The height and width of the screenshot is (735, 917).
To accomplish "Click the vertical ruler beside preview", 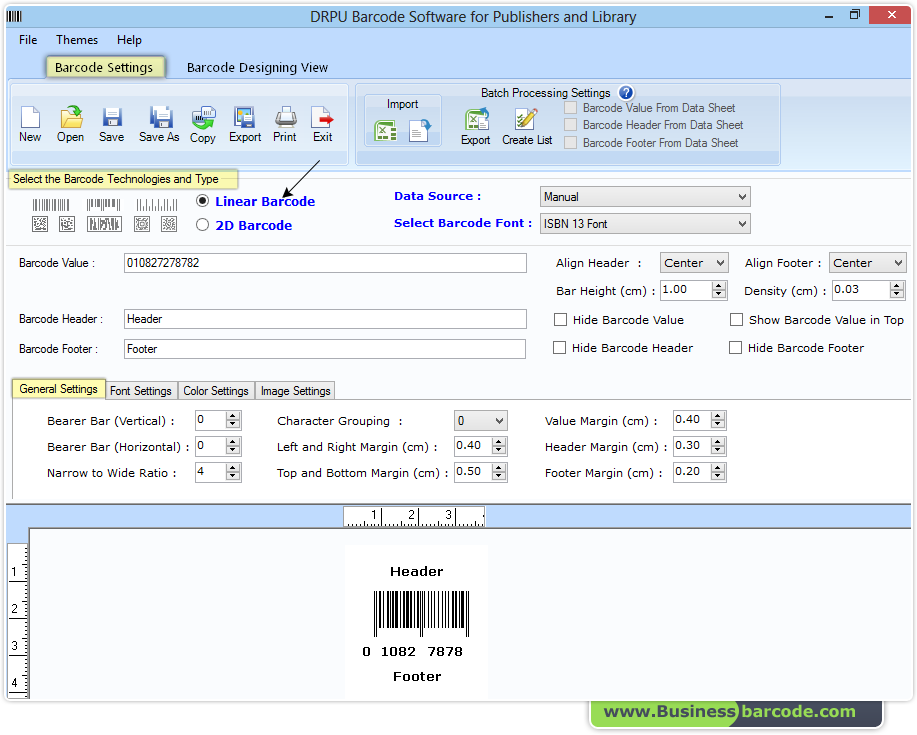I will (x=18, y=620).
